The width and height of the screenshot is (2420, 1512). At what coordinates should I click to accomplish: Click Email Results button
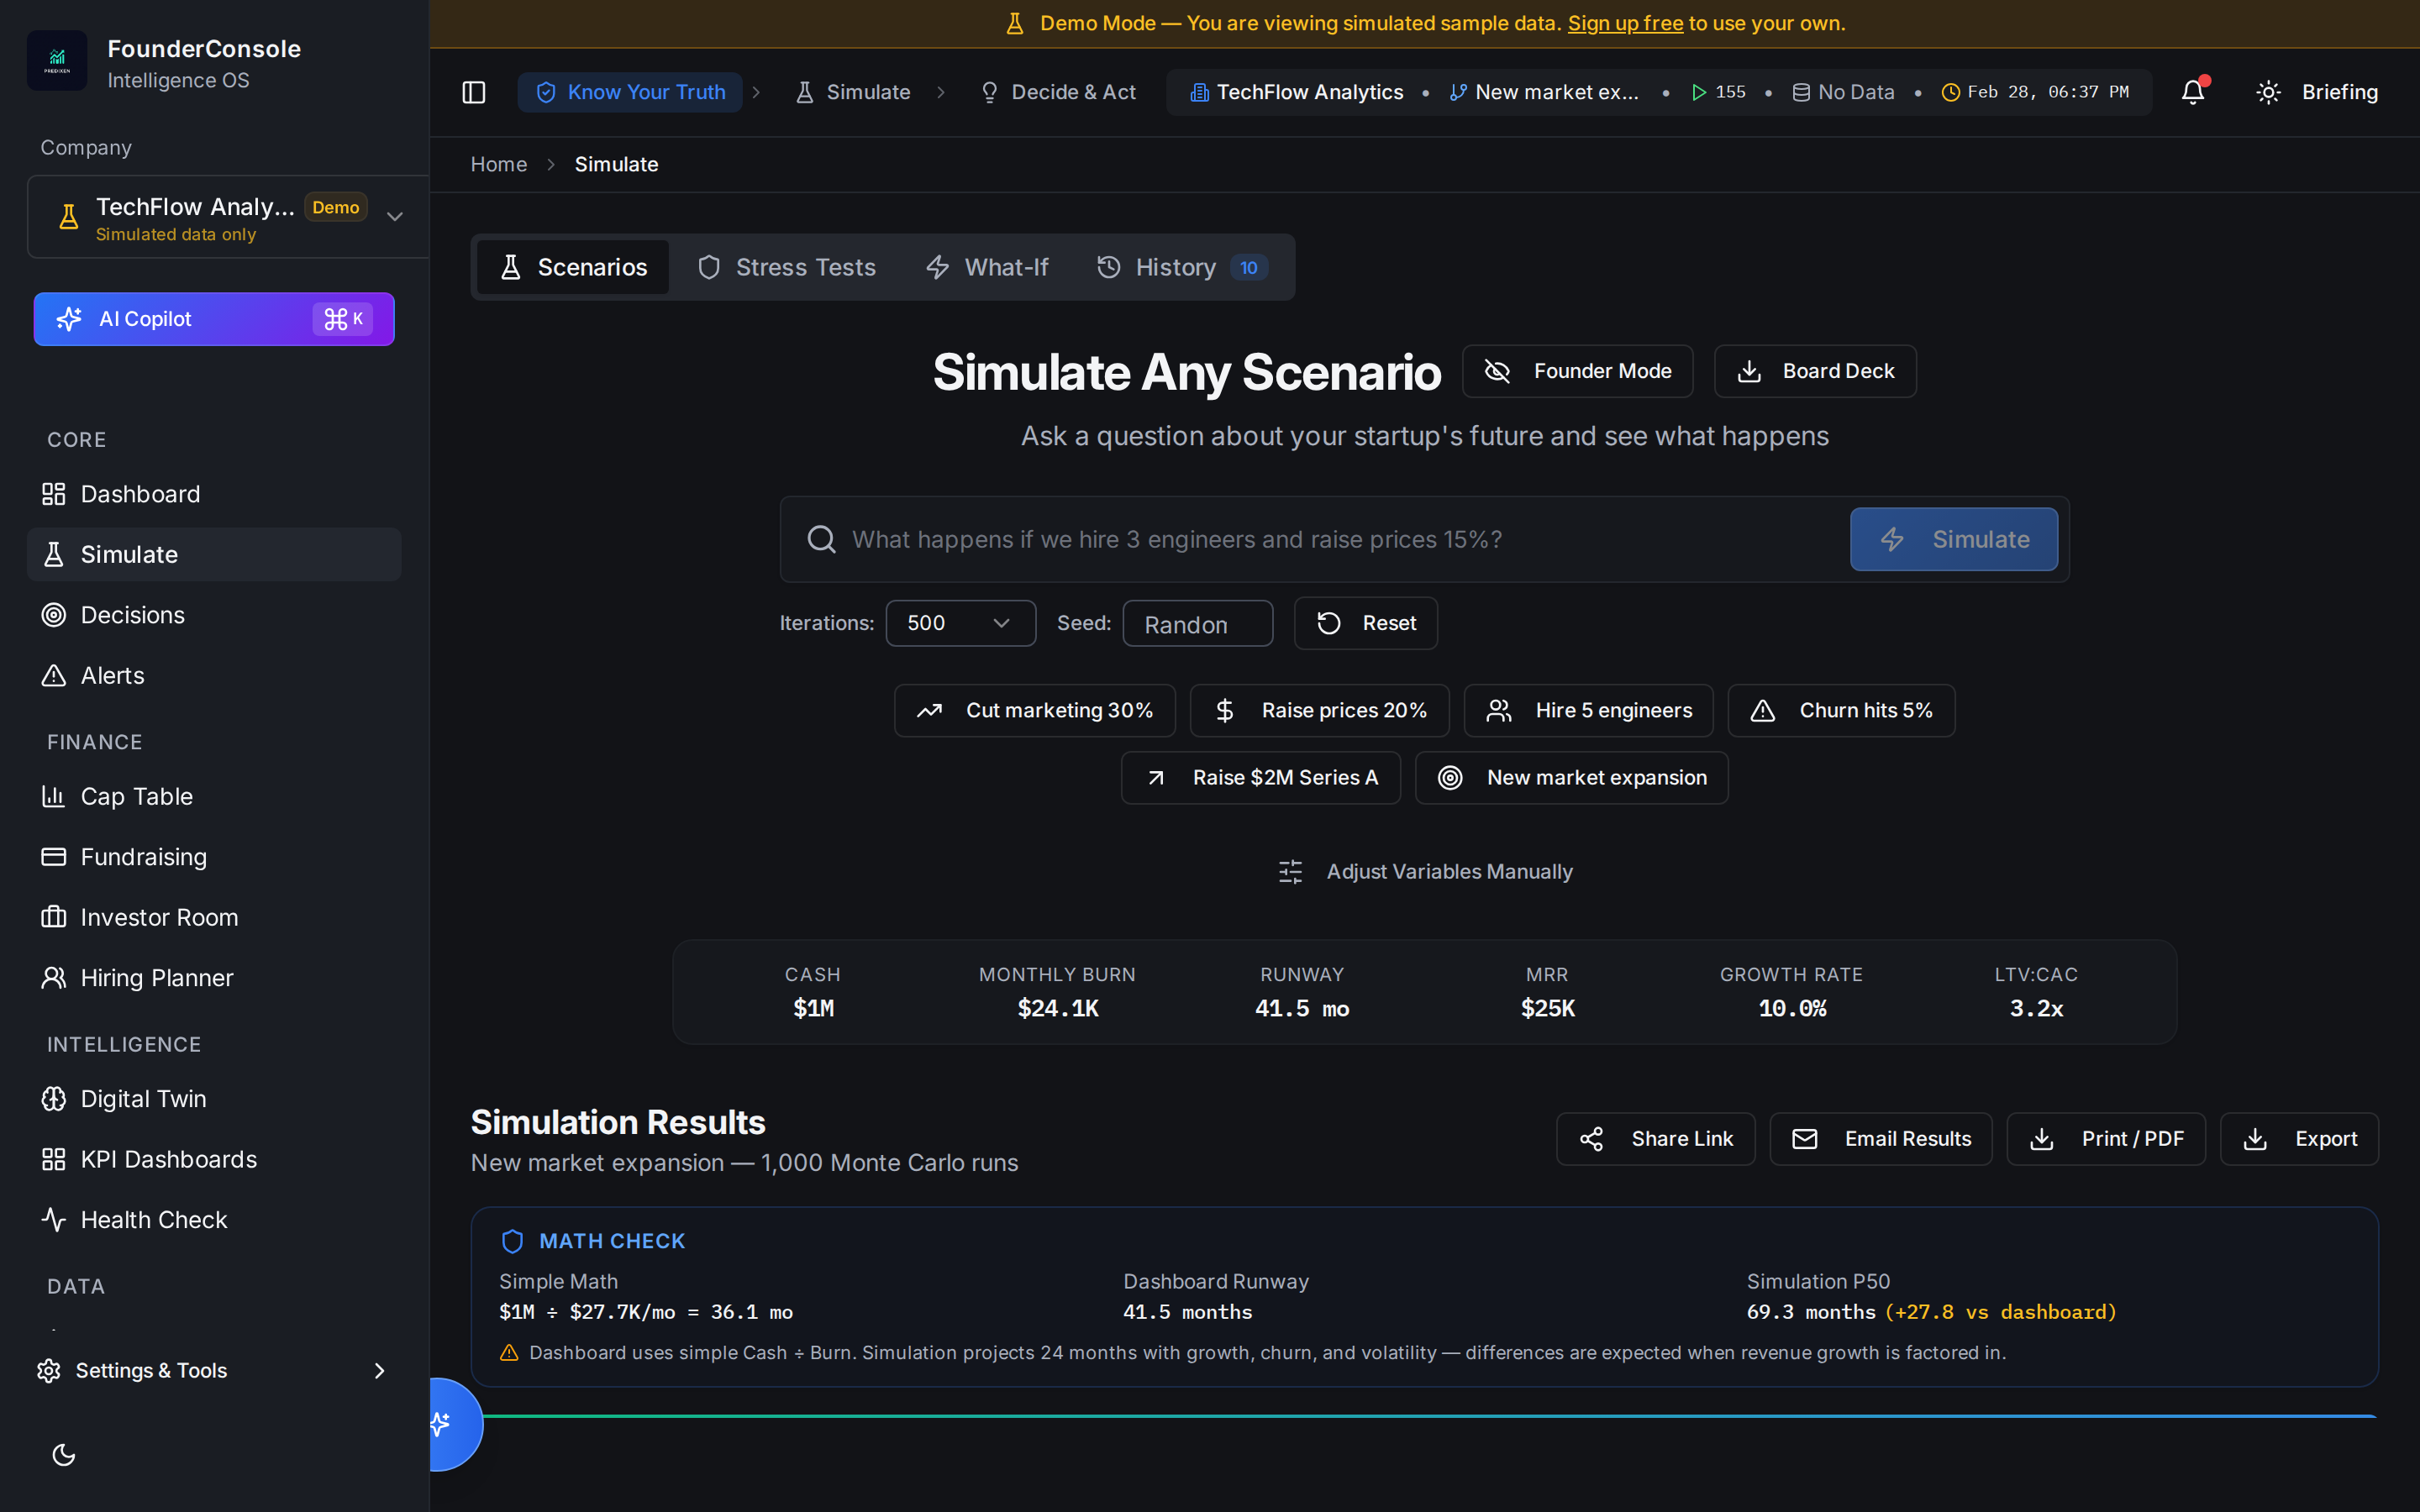[1881, 1139]
